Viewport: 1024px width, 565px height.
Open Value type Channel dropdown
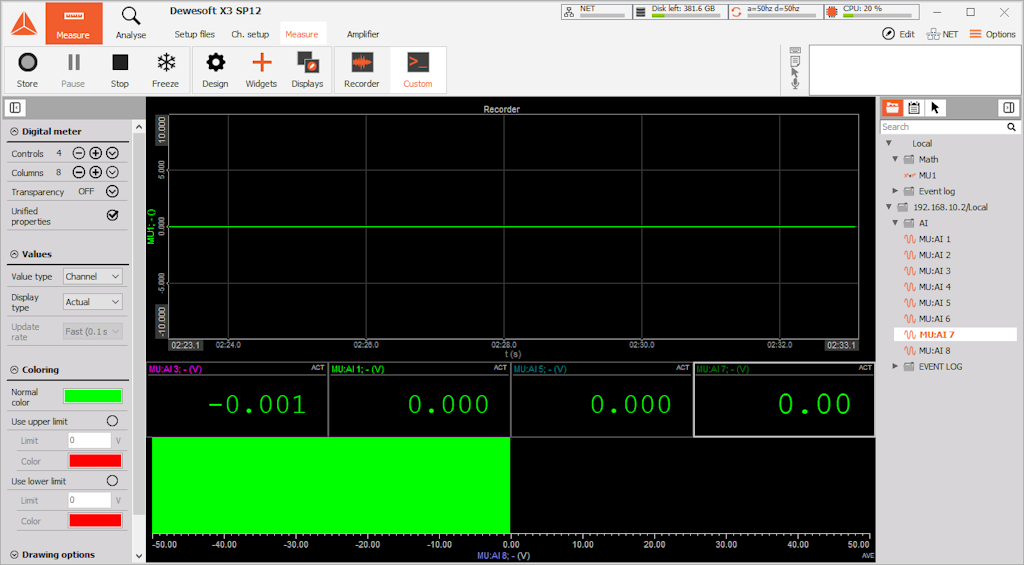point(93,276)
